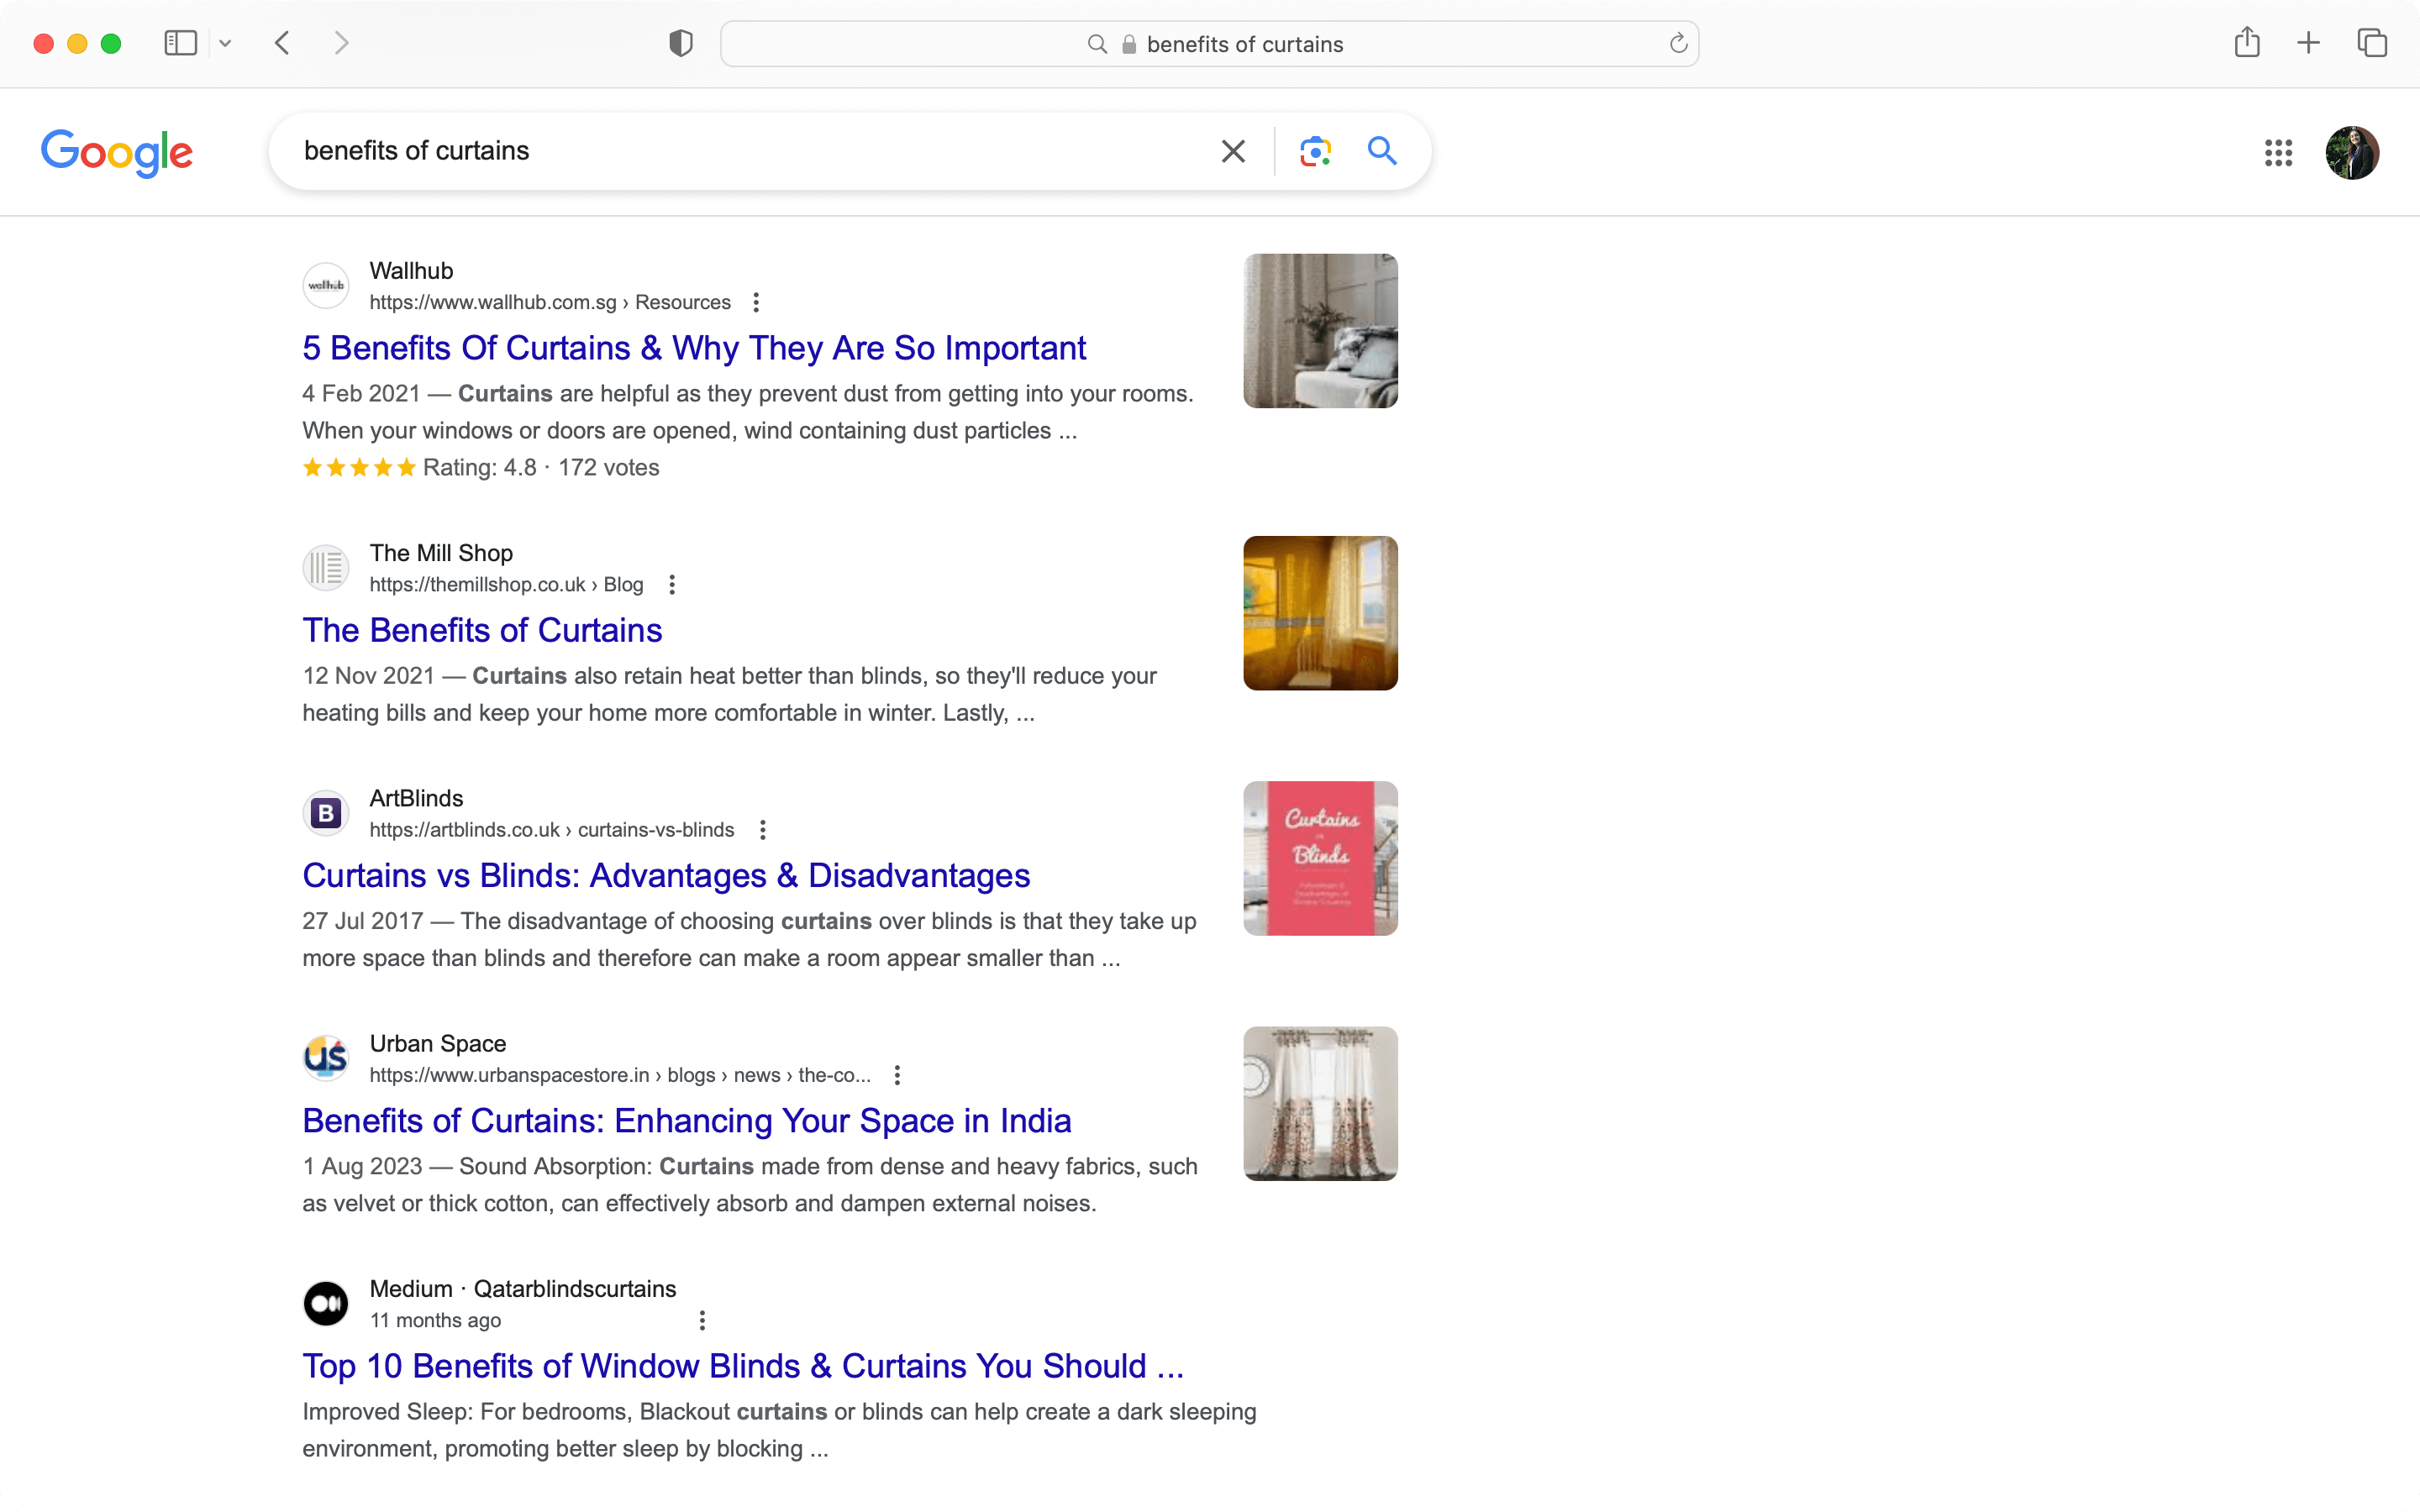Toggle the Safari sidebar icon
The height and width of the screenshot is (1512, 2420).
click(x=180, y=43)
